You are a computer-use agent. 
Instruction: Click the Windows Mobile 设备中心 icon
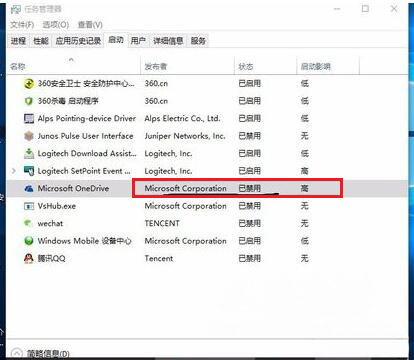[x=29, y=241]
